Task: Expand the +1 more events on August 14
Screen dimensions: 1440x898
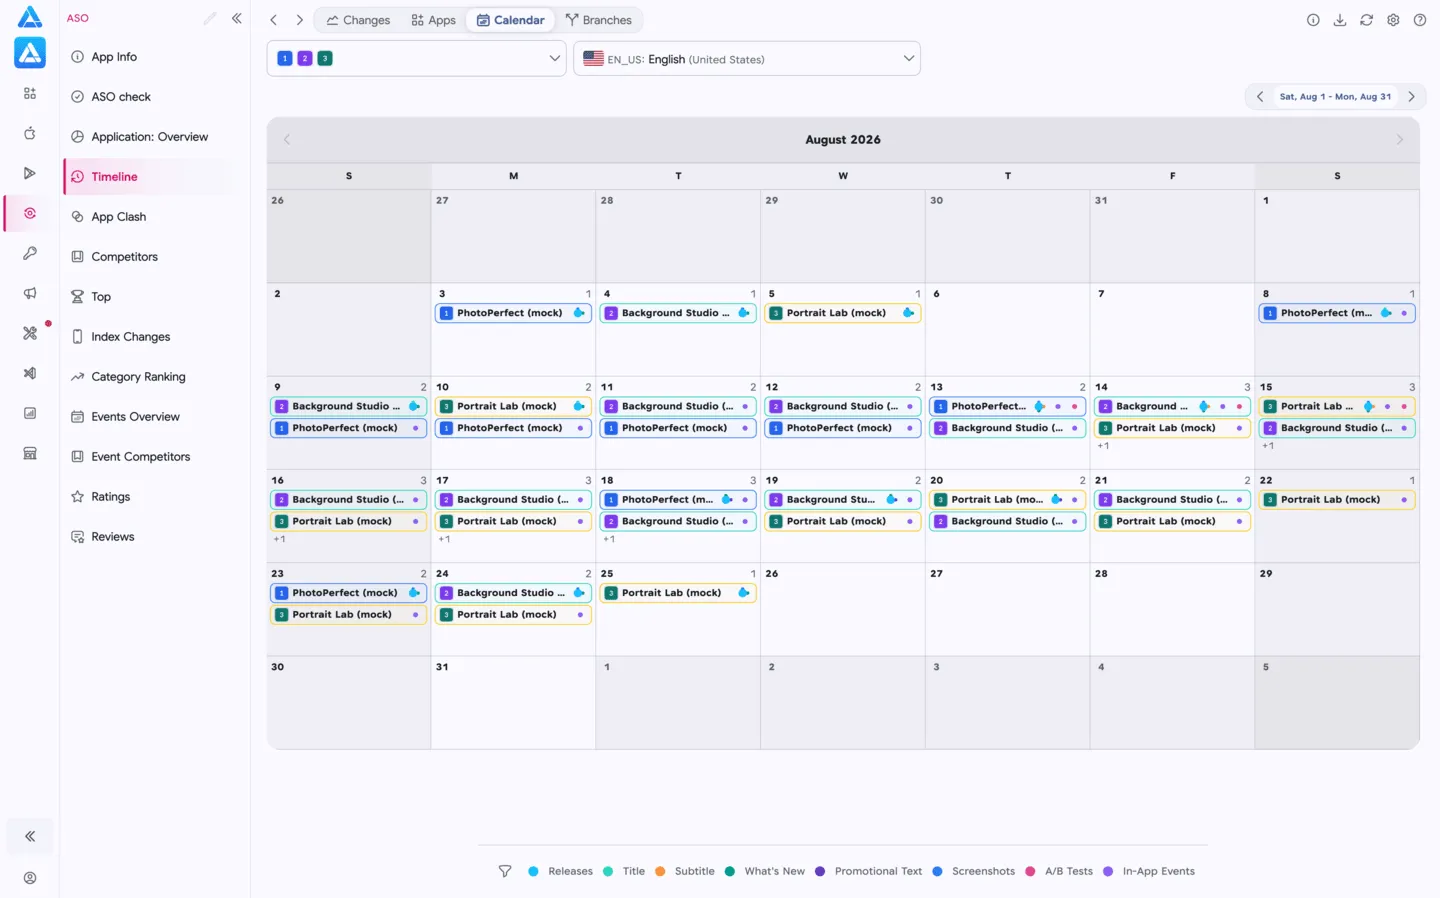Action: tap(1103, 446)
